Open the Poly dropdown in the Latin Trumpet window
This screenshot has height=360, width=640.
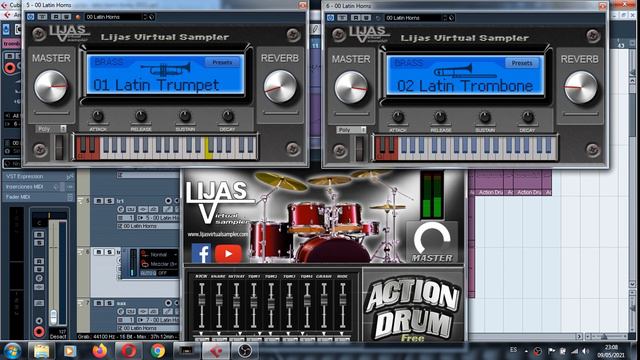51,129
